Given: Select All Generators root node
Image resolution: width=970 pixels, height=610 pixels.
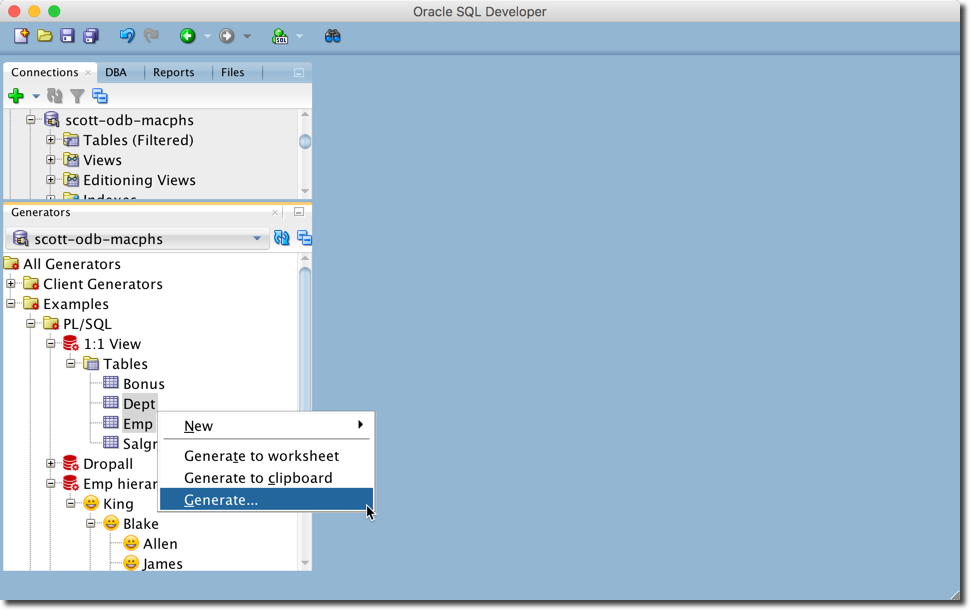Looking at the screenshot, I should (x=72, y=264).
